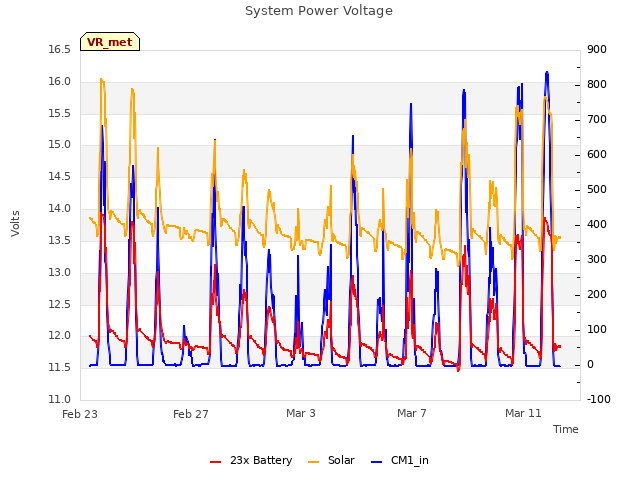The height and width of the screenshot is (480, 640).
Task: Click the 11.5 left axis value
Action: [60, 368]
